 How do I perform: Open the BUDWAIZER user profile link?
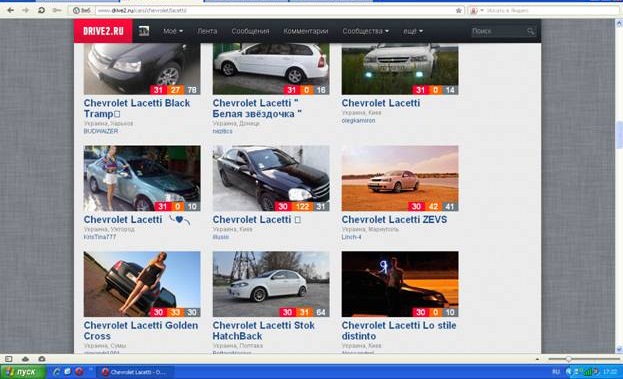coord(101,131)
